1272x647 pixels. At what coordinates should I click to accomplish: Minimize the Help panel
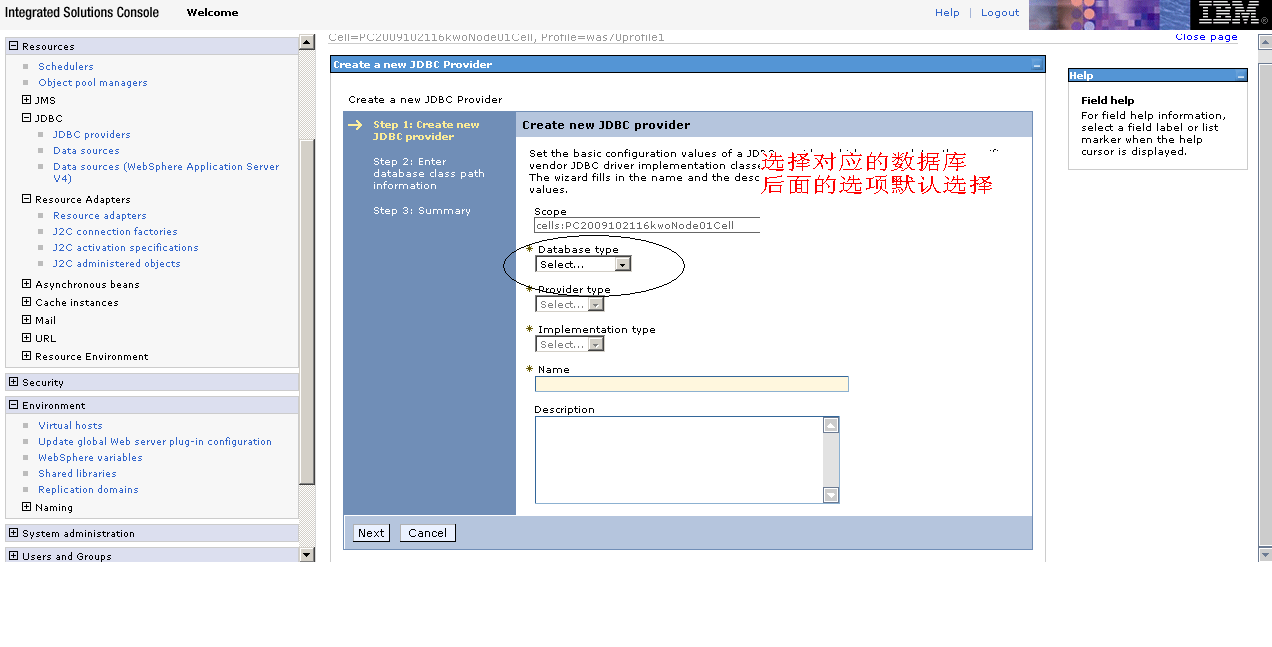tap(1240, 75)
